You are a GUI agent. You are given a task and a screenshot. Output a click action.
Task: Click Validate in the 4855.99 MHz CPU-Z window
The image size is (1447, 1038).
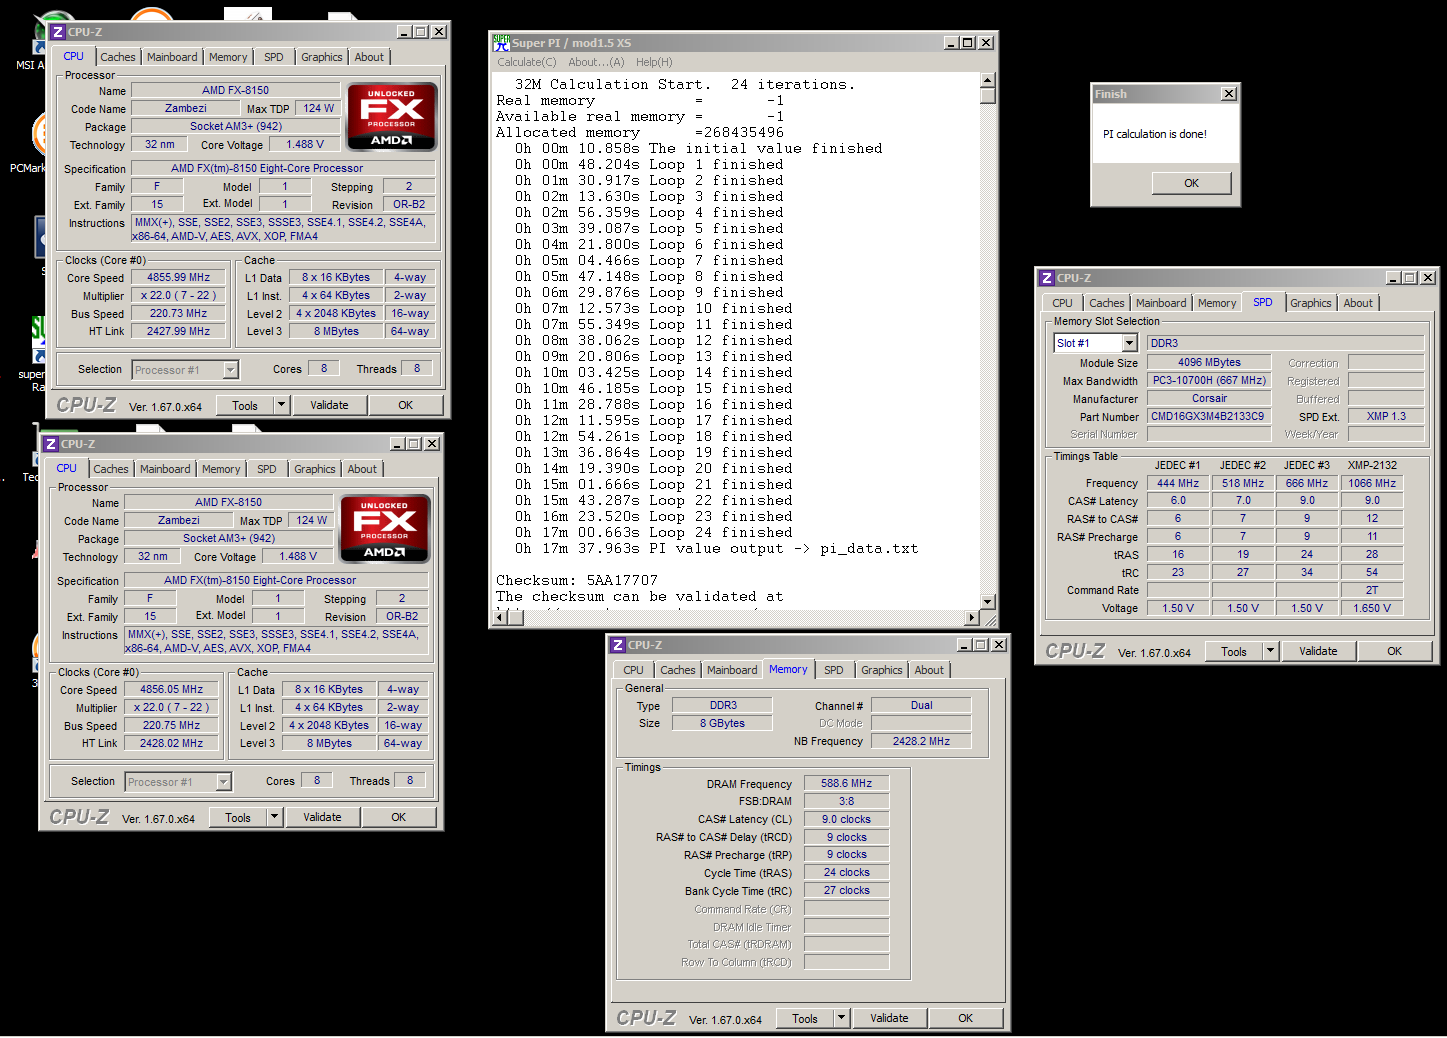pos(329,405)
